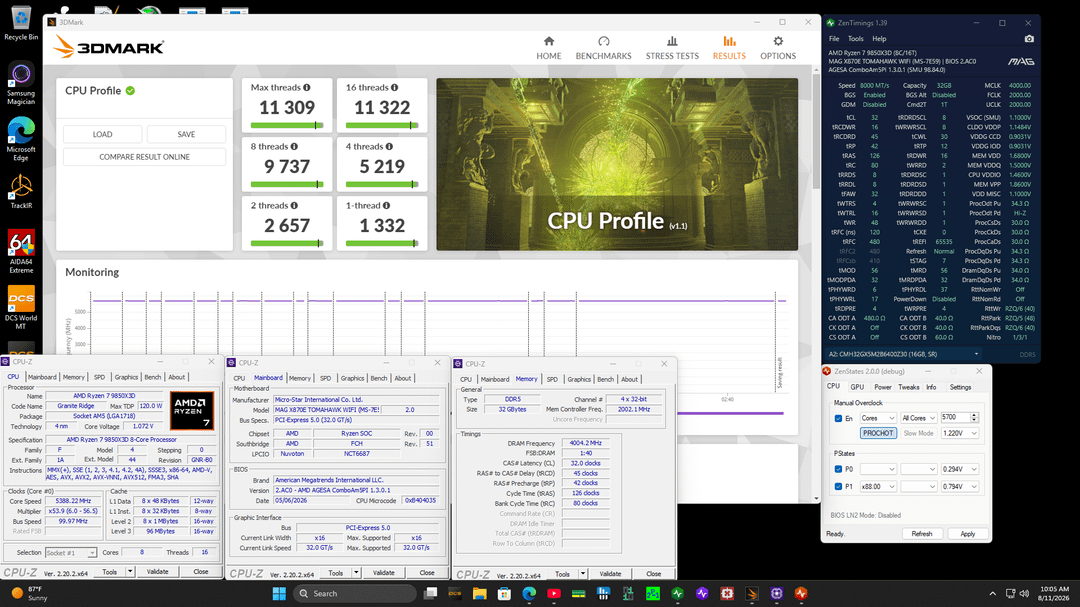The width and height of the screenshot is (1080, 607).
Task: Click the 1-thread score progress bar
Action: (382, 243)
